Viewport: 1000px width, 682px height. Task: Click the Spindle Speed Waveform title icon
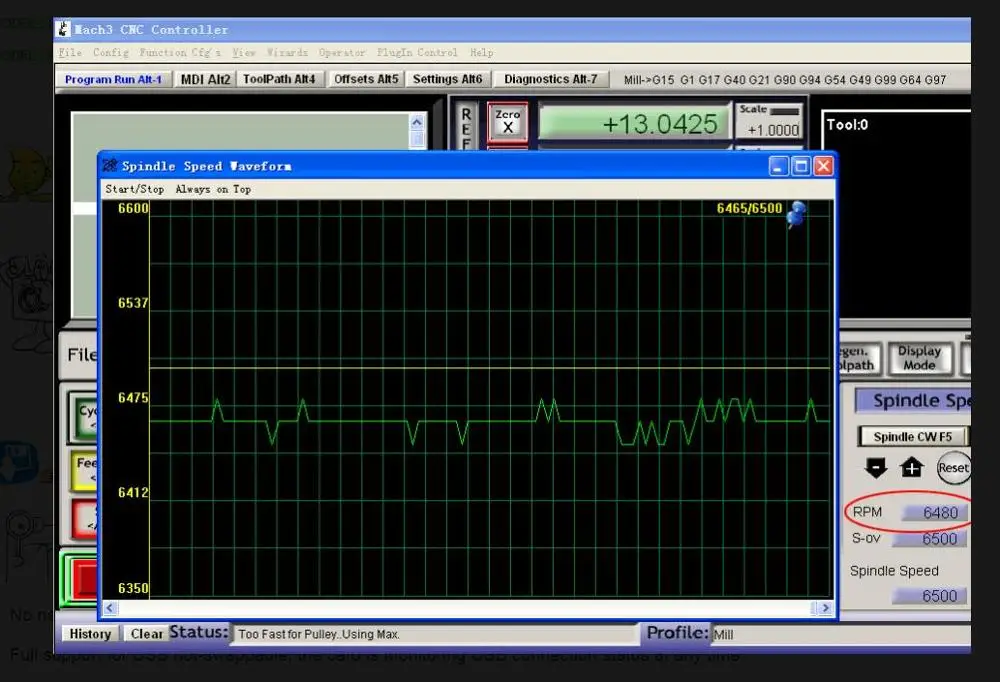click(110, 166)
